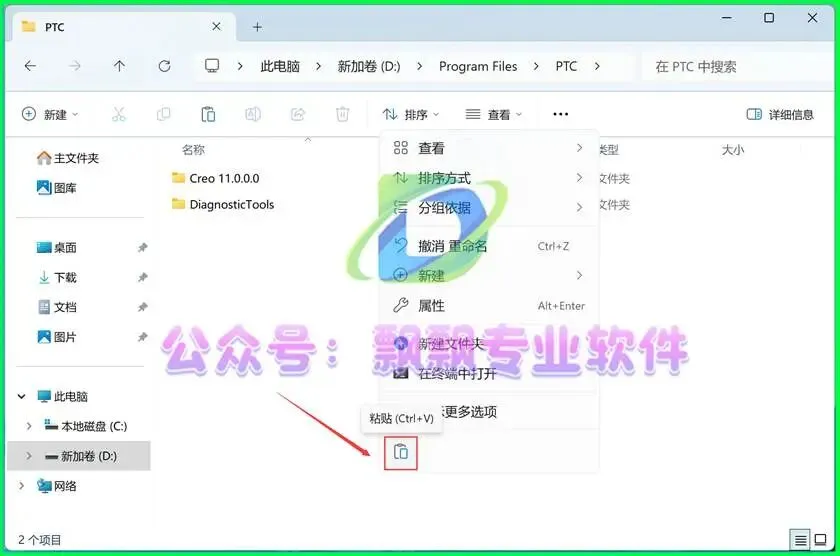This screenshot has width=840, height=556.
Task: Click the Cut scissors icon in toolbar
Action: click(x=118, y=114)
